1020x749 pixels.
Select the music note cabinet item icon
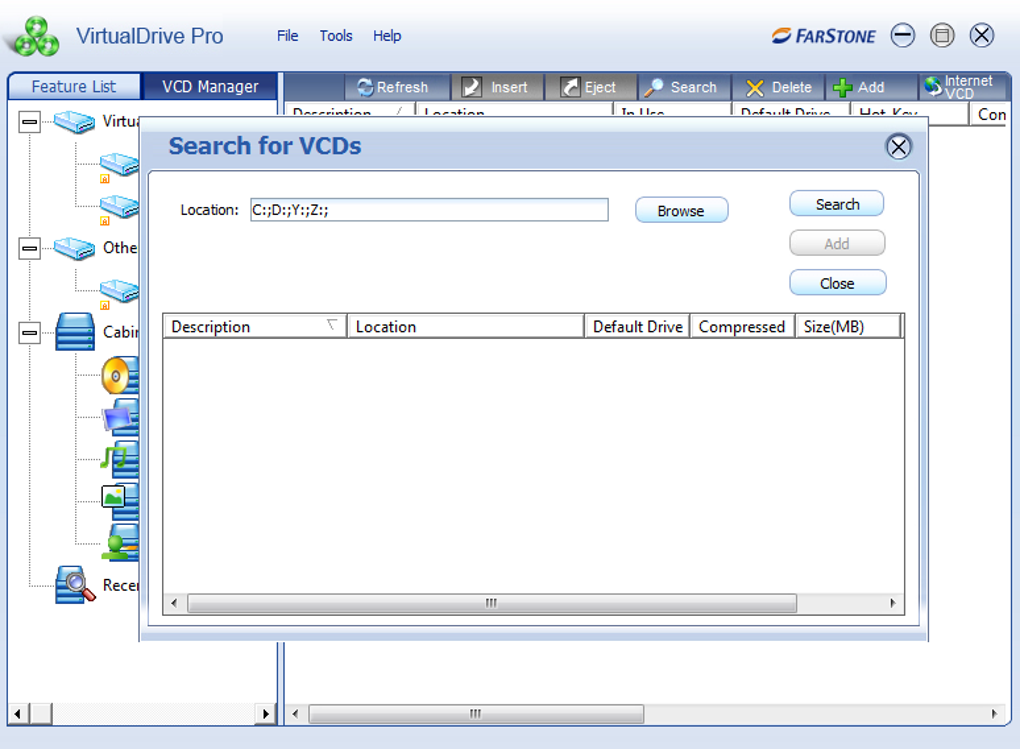pos(120,459)
